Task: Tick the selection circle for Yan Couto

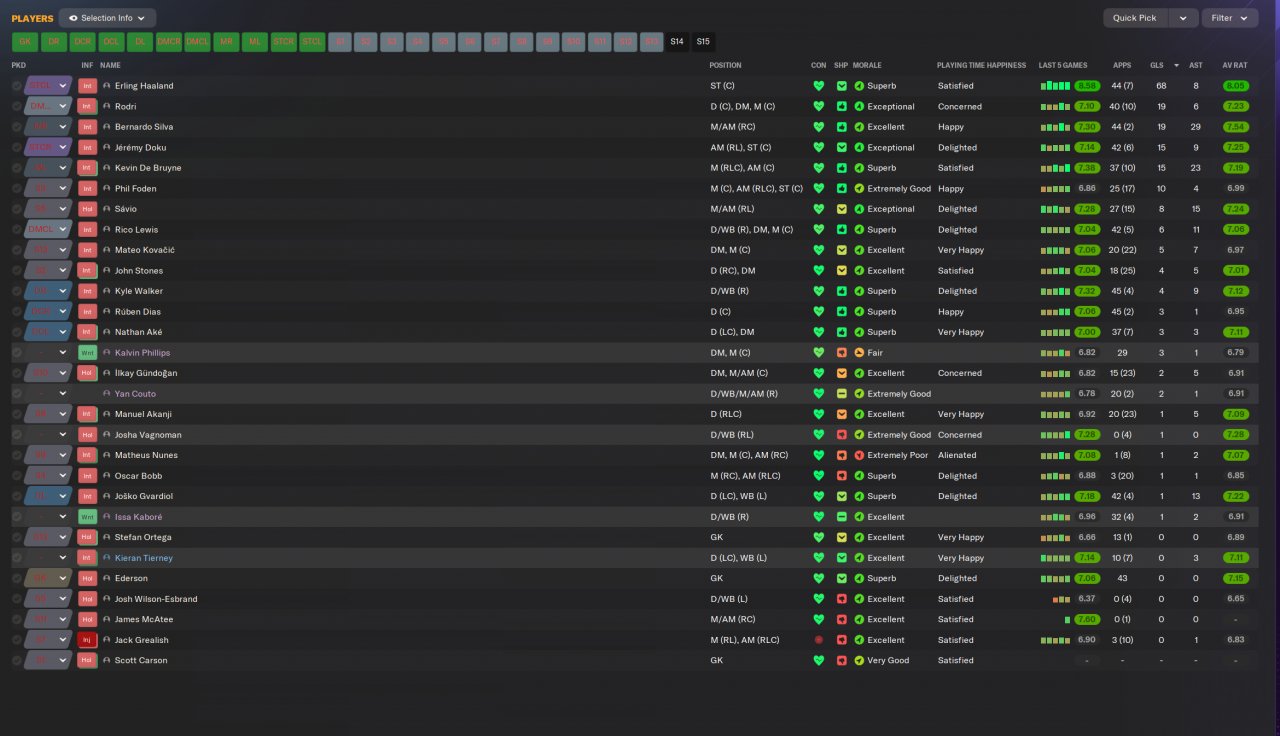Action: click(x=17, y=394)
